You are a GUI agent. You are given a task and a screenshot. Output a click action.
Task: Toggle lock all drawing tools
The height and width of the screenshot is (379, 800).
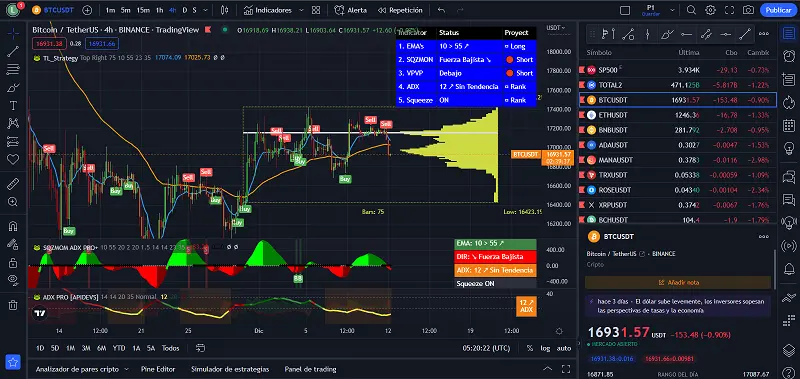click(x=13, y=263)
